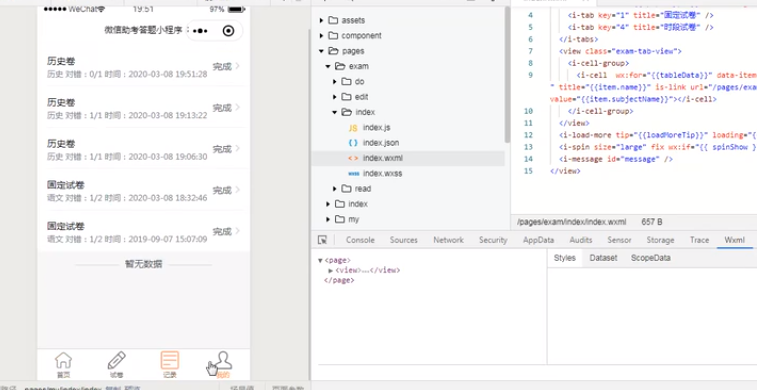Screen dimensions: 757x390
Task: Click the braces icon of index.json
Action: 353,143
